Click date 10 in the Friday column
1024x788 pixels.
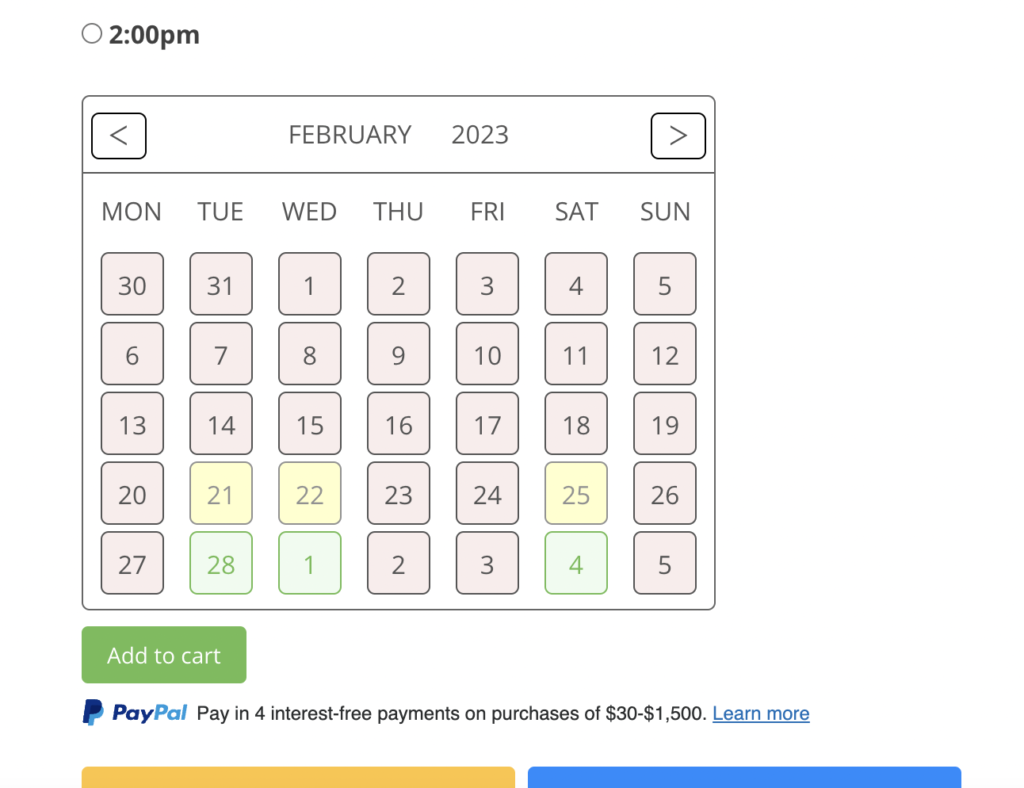[487, 354]
